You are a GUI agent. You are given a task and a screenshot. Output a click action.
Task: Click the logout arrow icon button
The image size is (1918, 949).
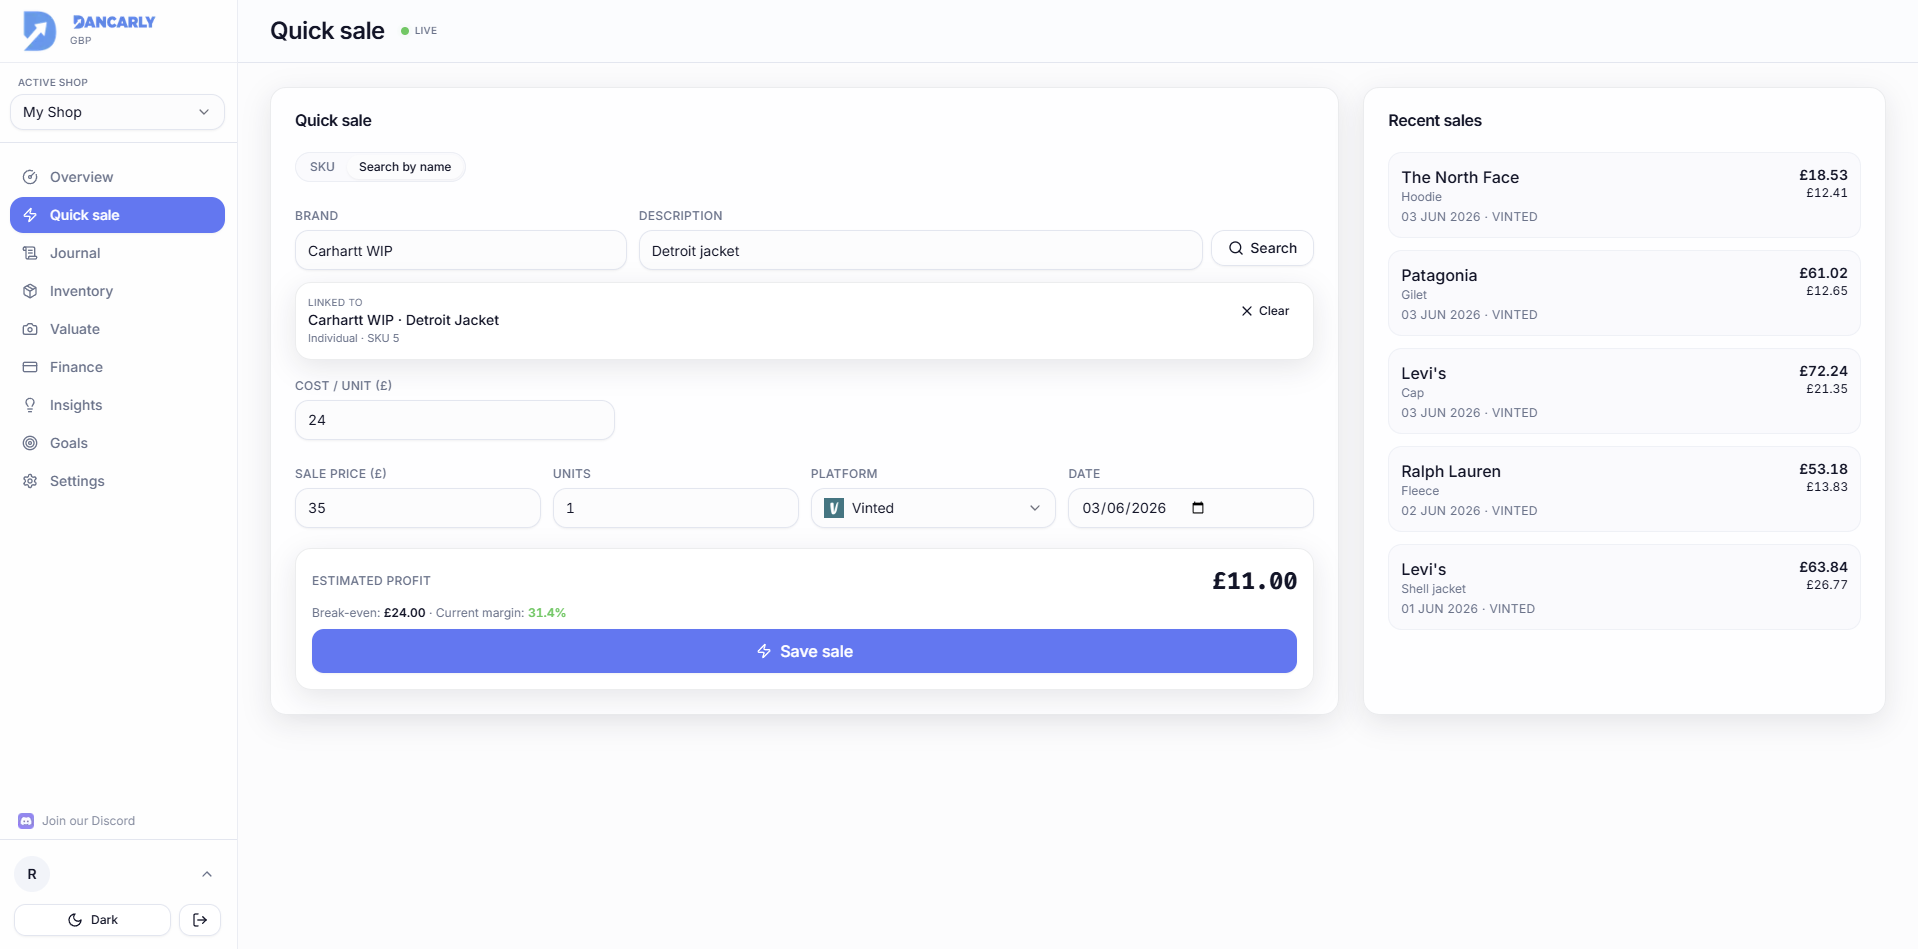click(x=200, y=920)
